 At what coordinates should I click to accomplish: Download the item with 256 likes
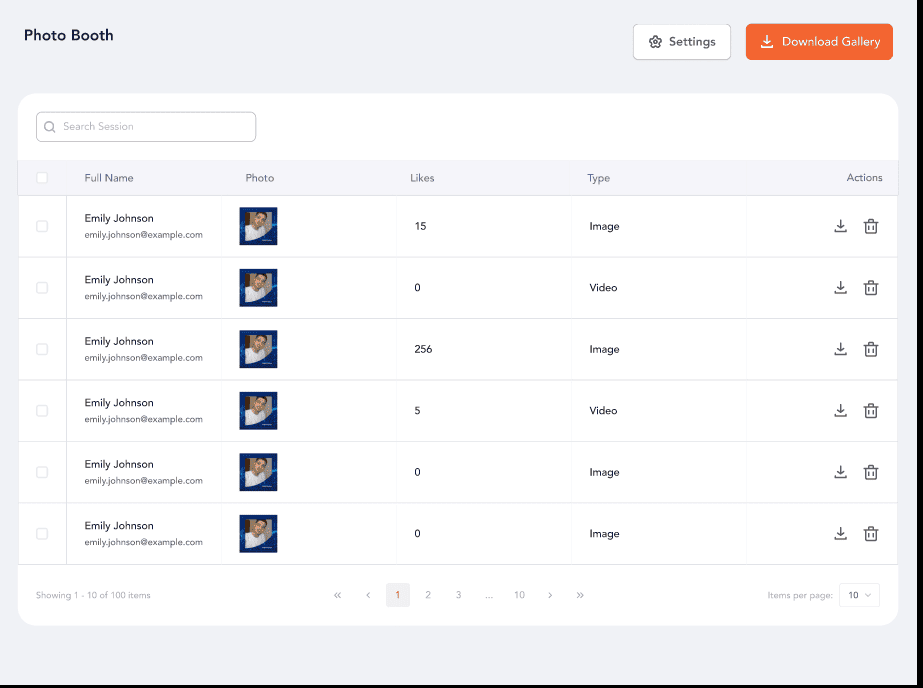840,349
